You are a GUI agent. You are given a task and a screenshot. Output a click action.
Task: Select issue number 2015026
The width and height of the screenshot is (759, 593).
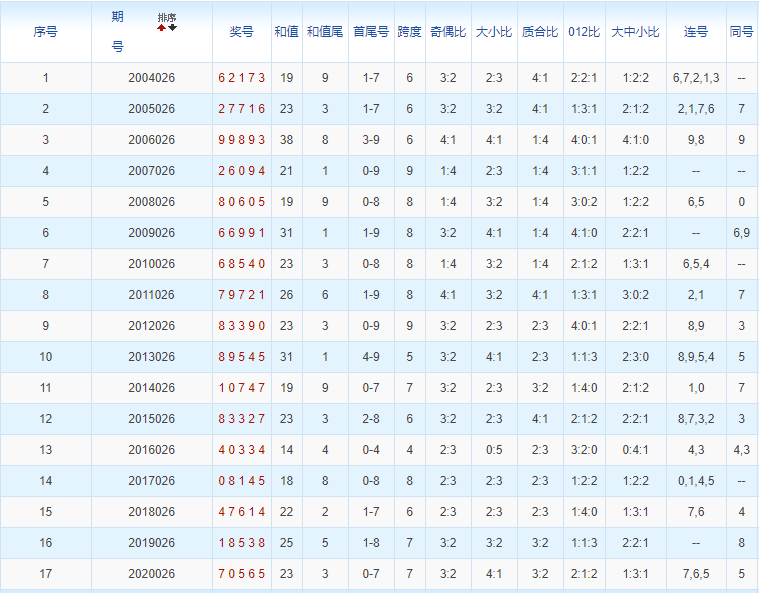[152, 419]
